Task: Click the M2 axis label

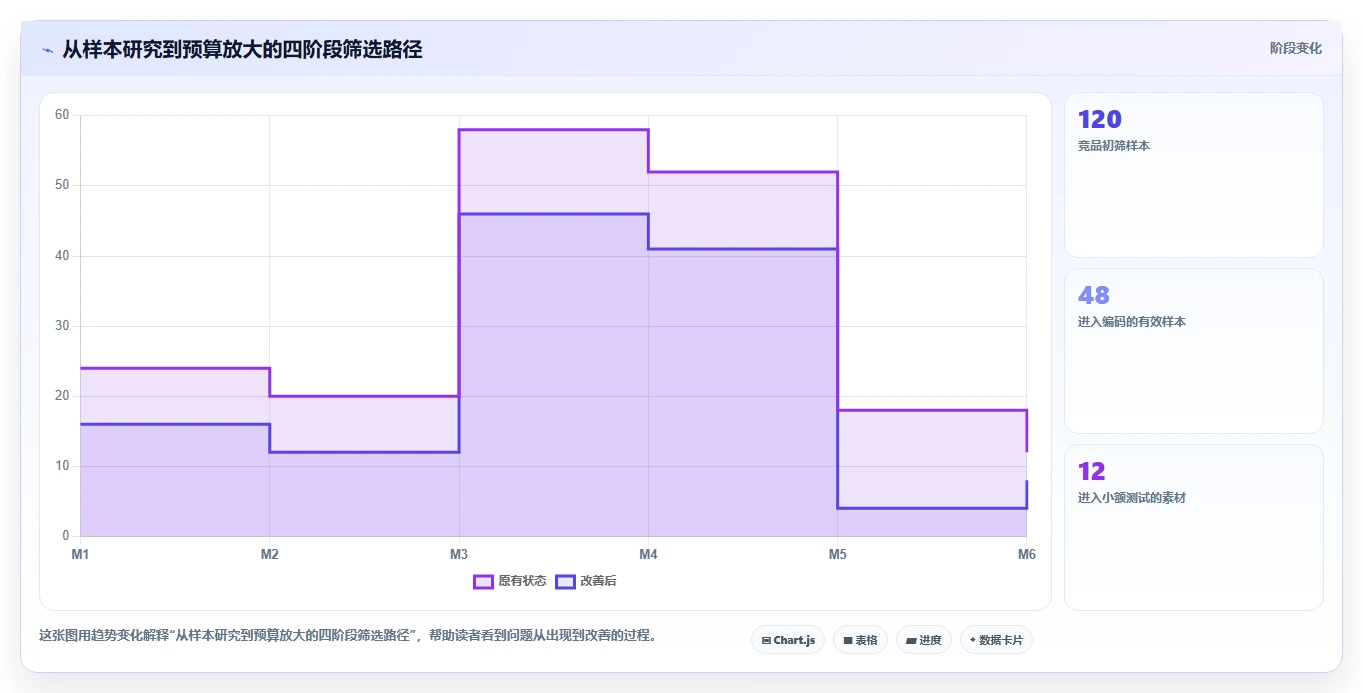Action: pyautogui.click(x=269, y=554)
